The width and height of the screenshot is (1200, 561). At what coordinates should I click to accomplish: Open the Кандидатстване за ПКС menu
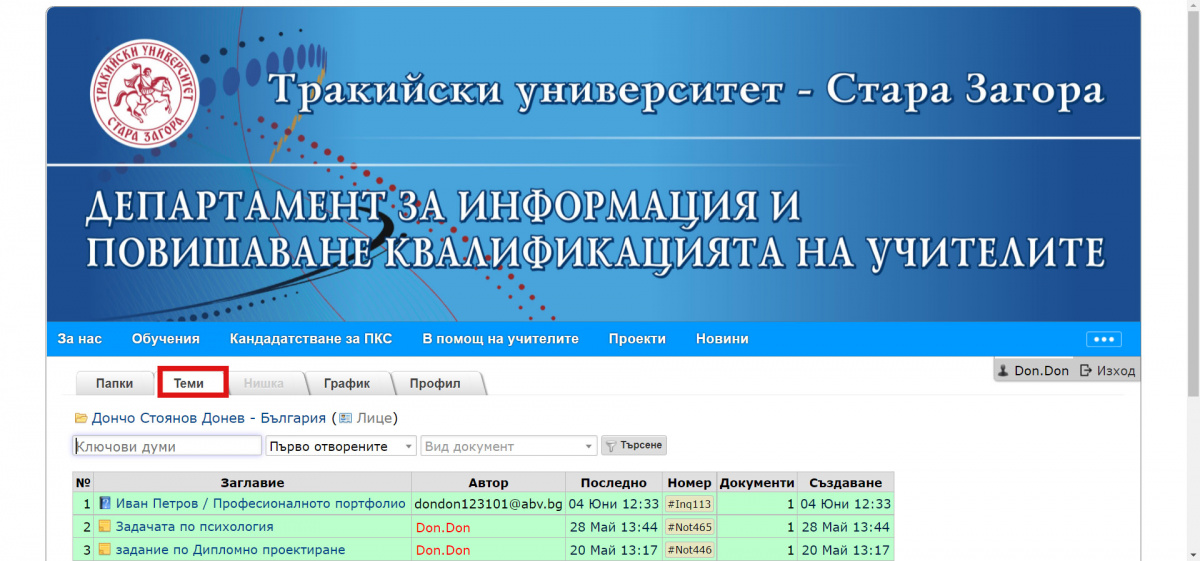[311, 339]
